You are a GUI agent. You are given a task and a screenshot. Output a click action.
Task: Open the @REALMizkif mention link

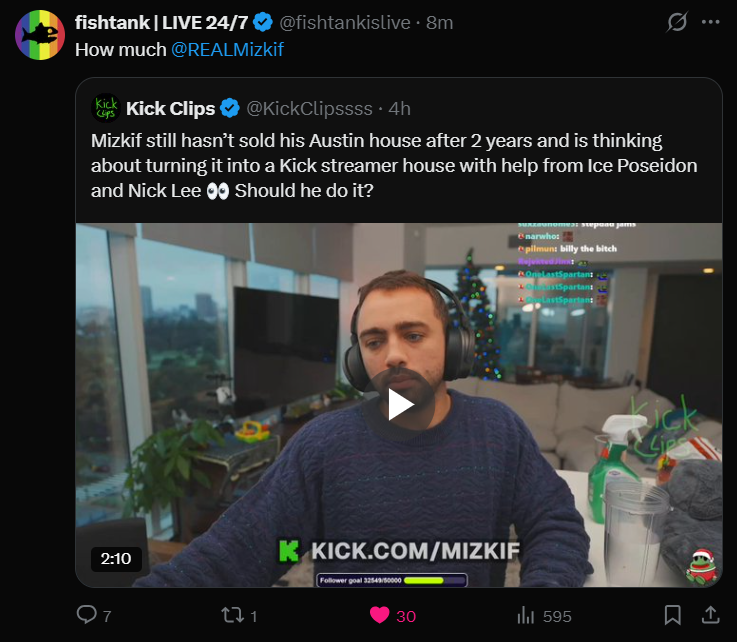point(227,50)
